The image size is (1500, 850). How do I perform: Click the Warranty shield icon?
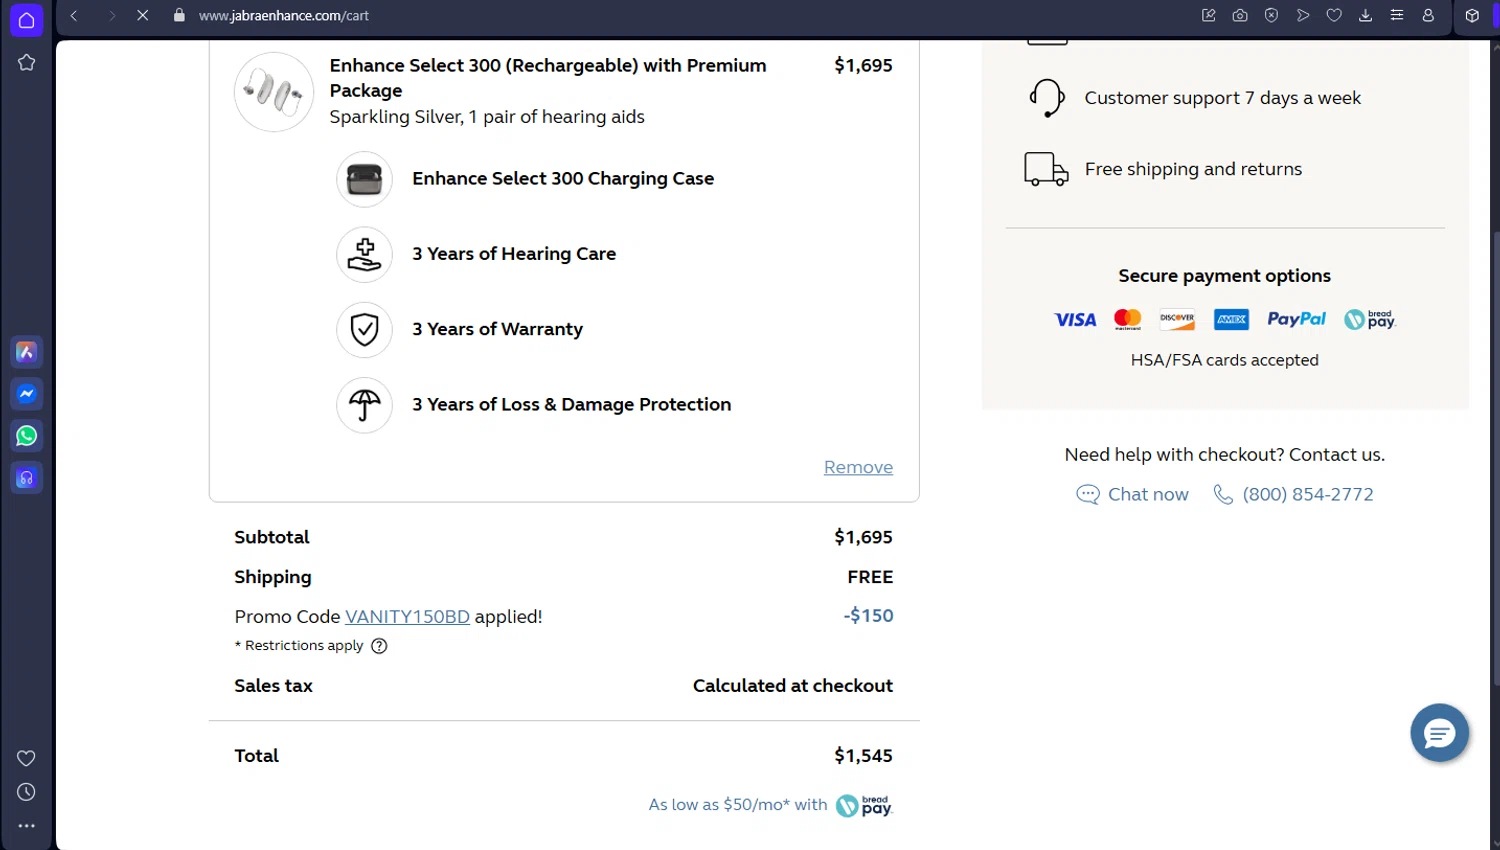tap(364, 330)
